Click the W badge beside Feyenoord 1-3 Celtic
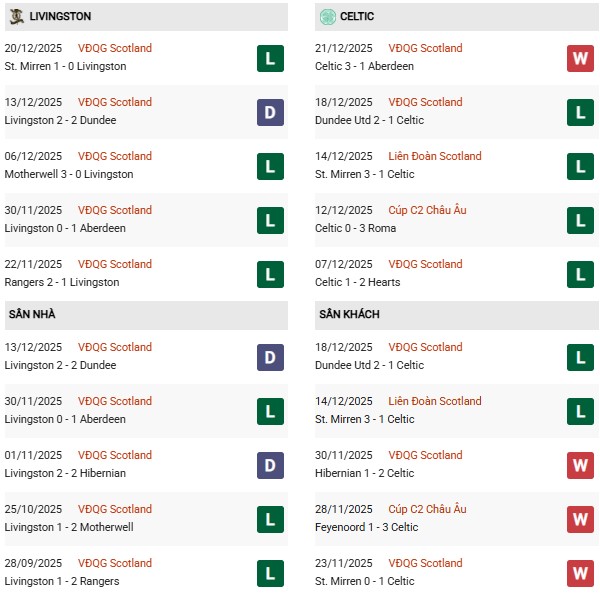This screenshot has width=600, height=595. coord(580,519)
